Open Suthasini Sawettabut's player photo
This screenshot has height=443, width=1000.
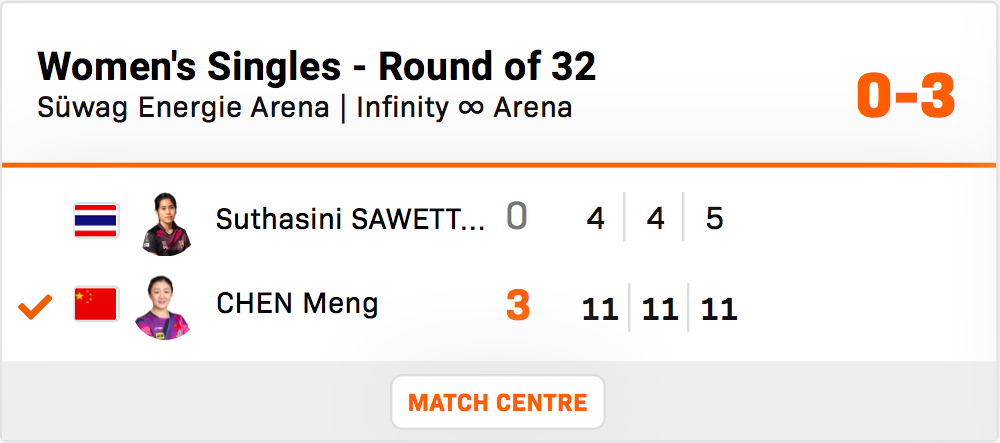[x=162, y=221]
